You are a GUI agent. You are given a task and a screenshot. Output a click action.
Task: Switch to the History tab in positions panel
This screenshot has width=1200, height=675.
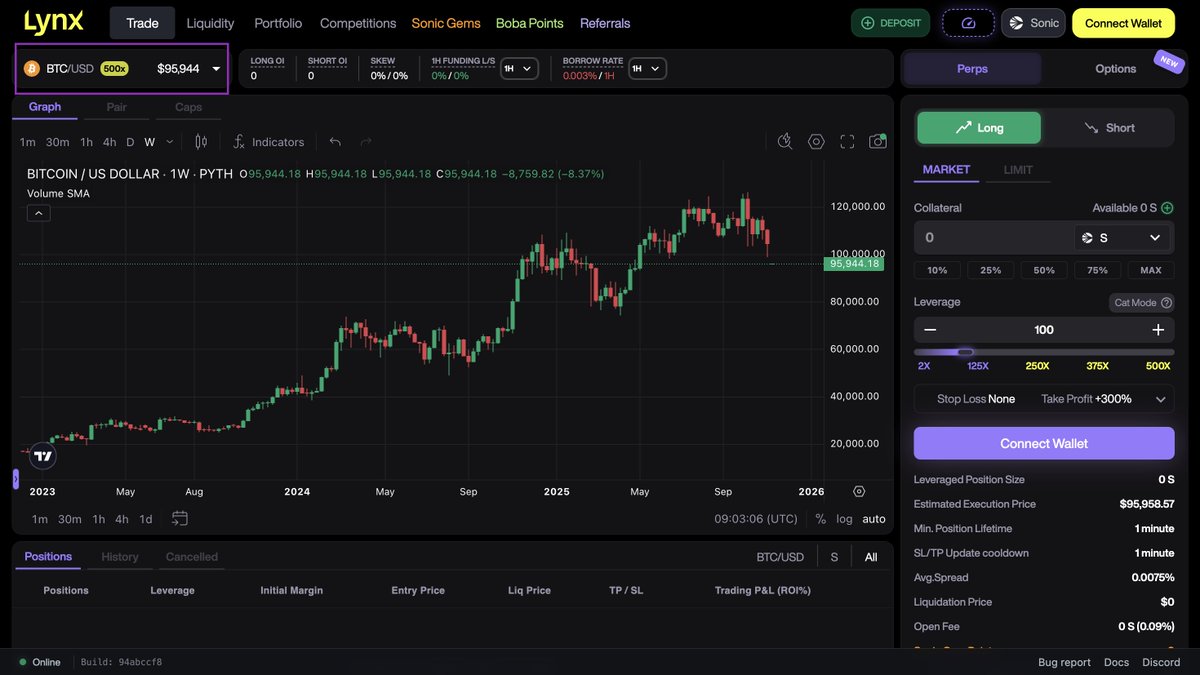point(120,557)
